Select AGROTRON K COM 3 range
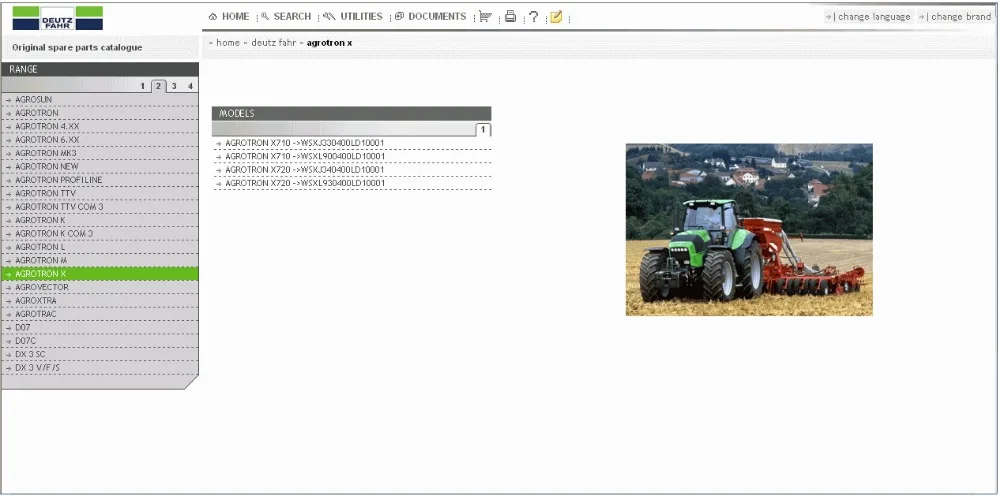This screenshot has height=496, width=1000. tap(99, 233)
